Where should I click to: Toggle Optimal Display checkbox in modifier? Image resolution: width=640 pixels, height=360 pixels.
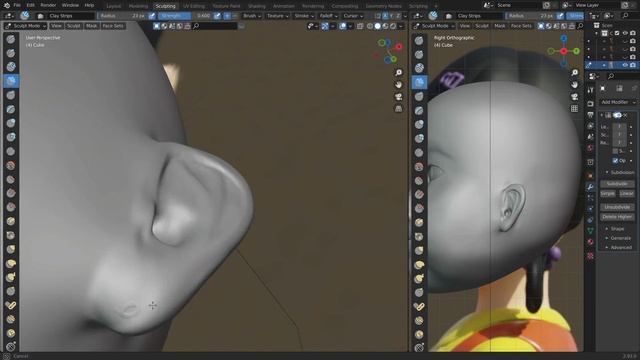pyautogui.click(x=615, y=160)
